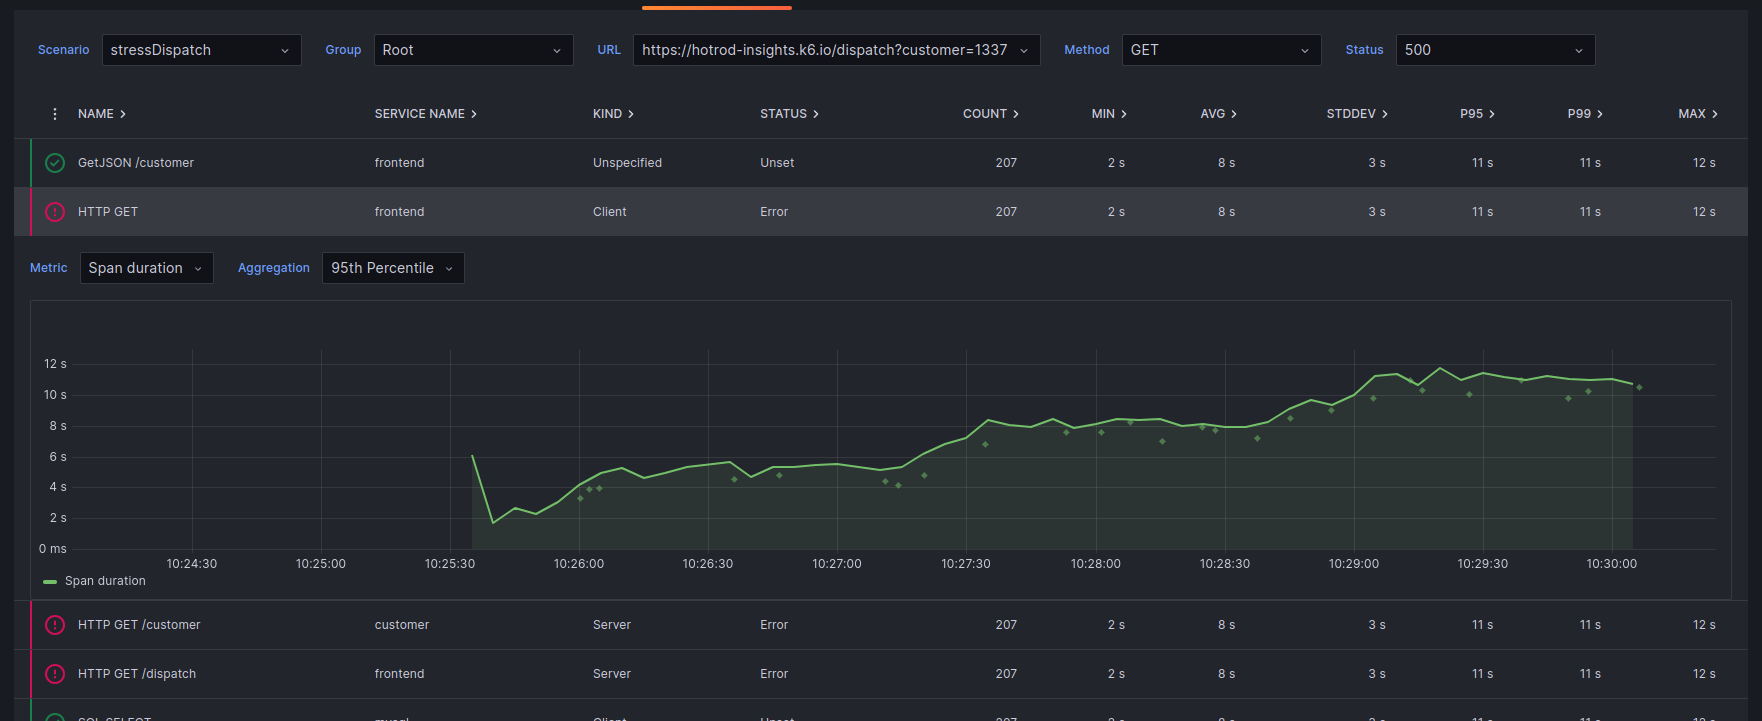Sort table by SERVICE NAME column

coord(425,114)
